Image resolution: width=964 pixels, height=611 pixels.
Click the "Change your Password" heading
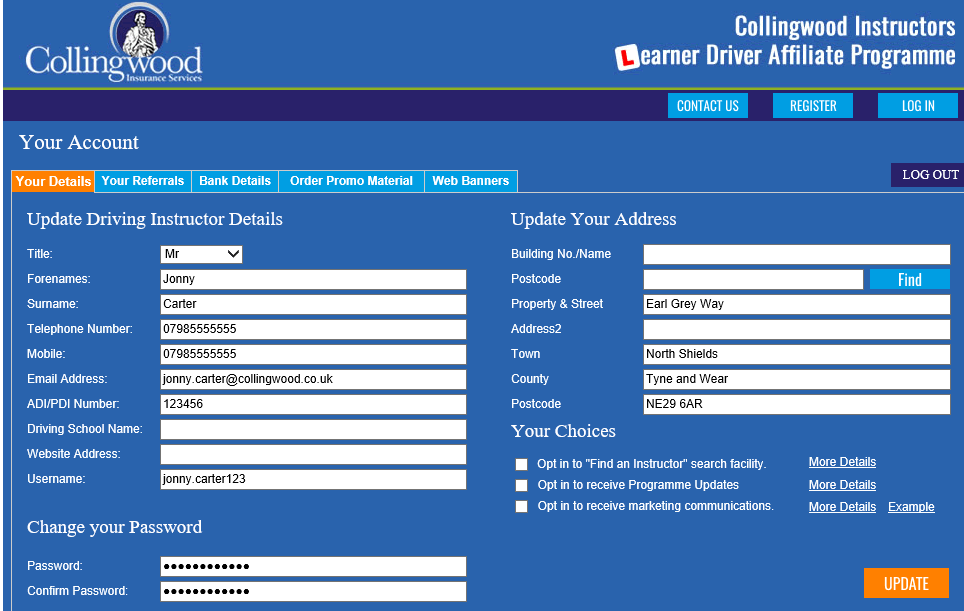click(114, 527)
